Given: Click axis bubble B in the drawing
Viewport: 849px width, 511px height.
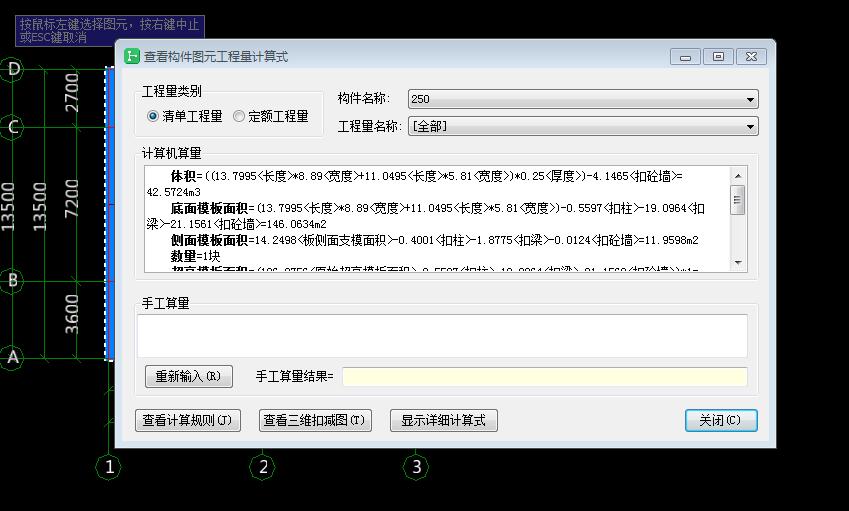Looking at the screenshot, I should (x=13, y=281).
